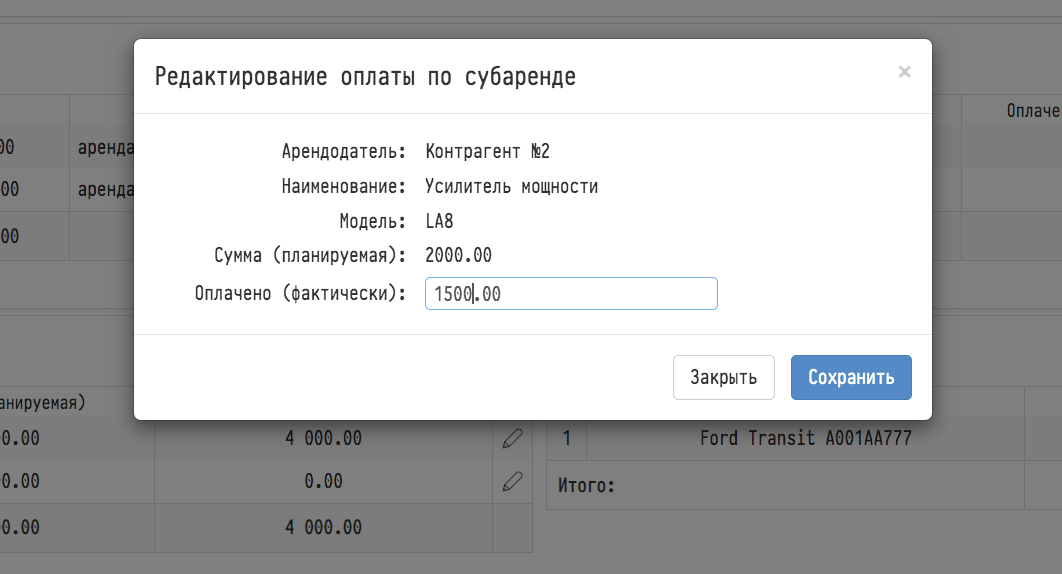The width and height of the screenshot is (1062, 574).
Task: Click the Наименование label
Action: (343, 186)
